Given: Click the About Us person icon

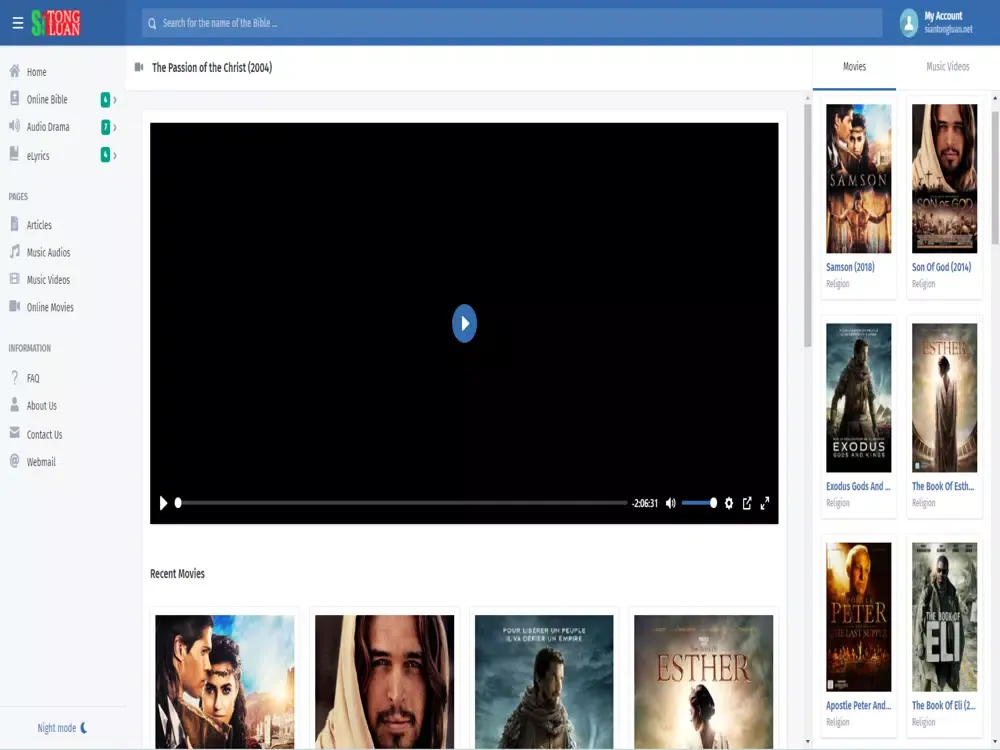Looking at the screenshot, I should point(15,404).
